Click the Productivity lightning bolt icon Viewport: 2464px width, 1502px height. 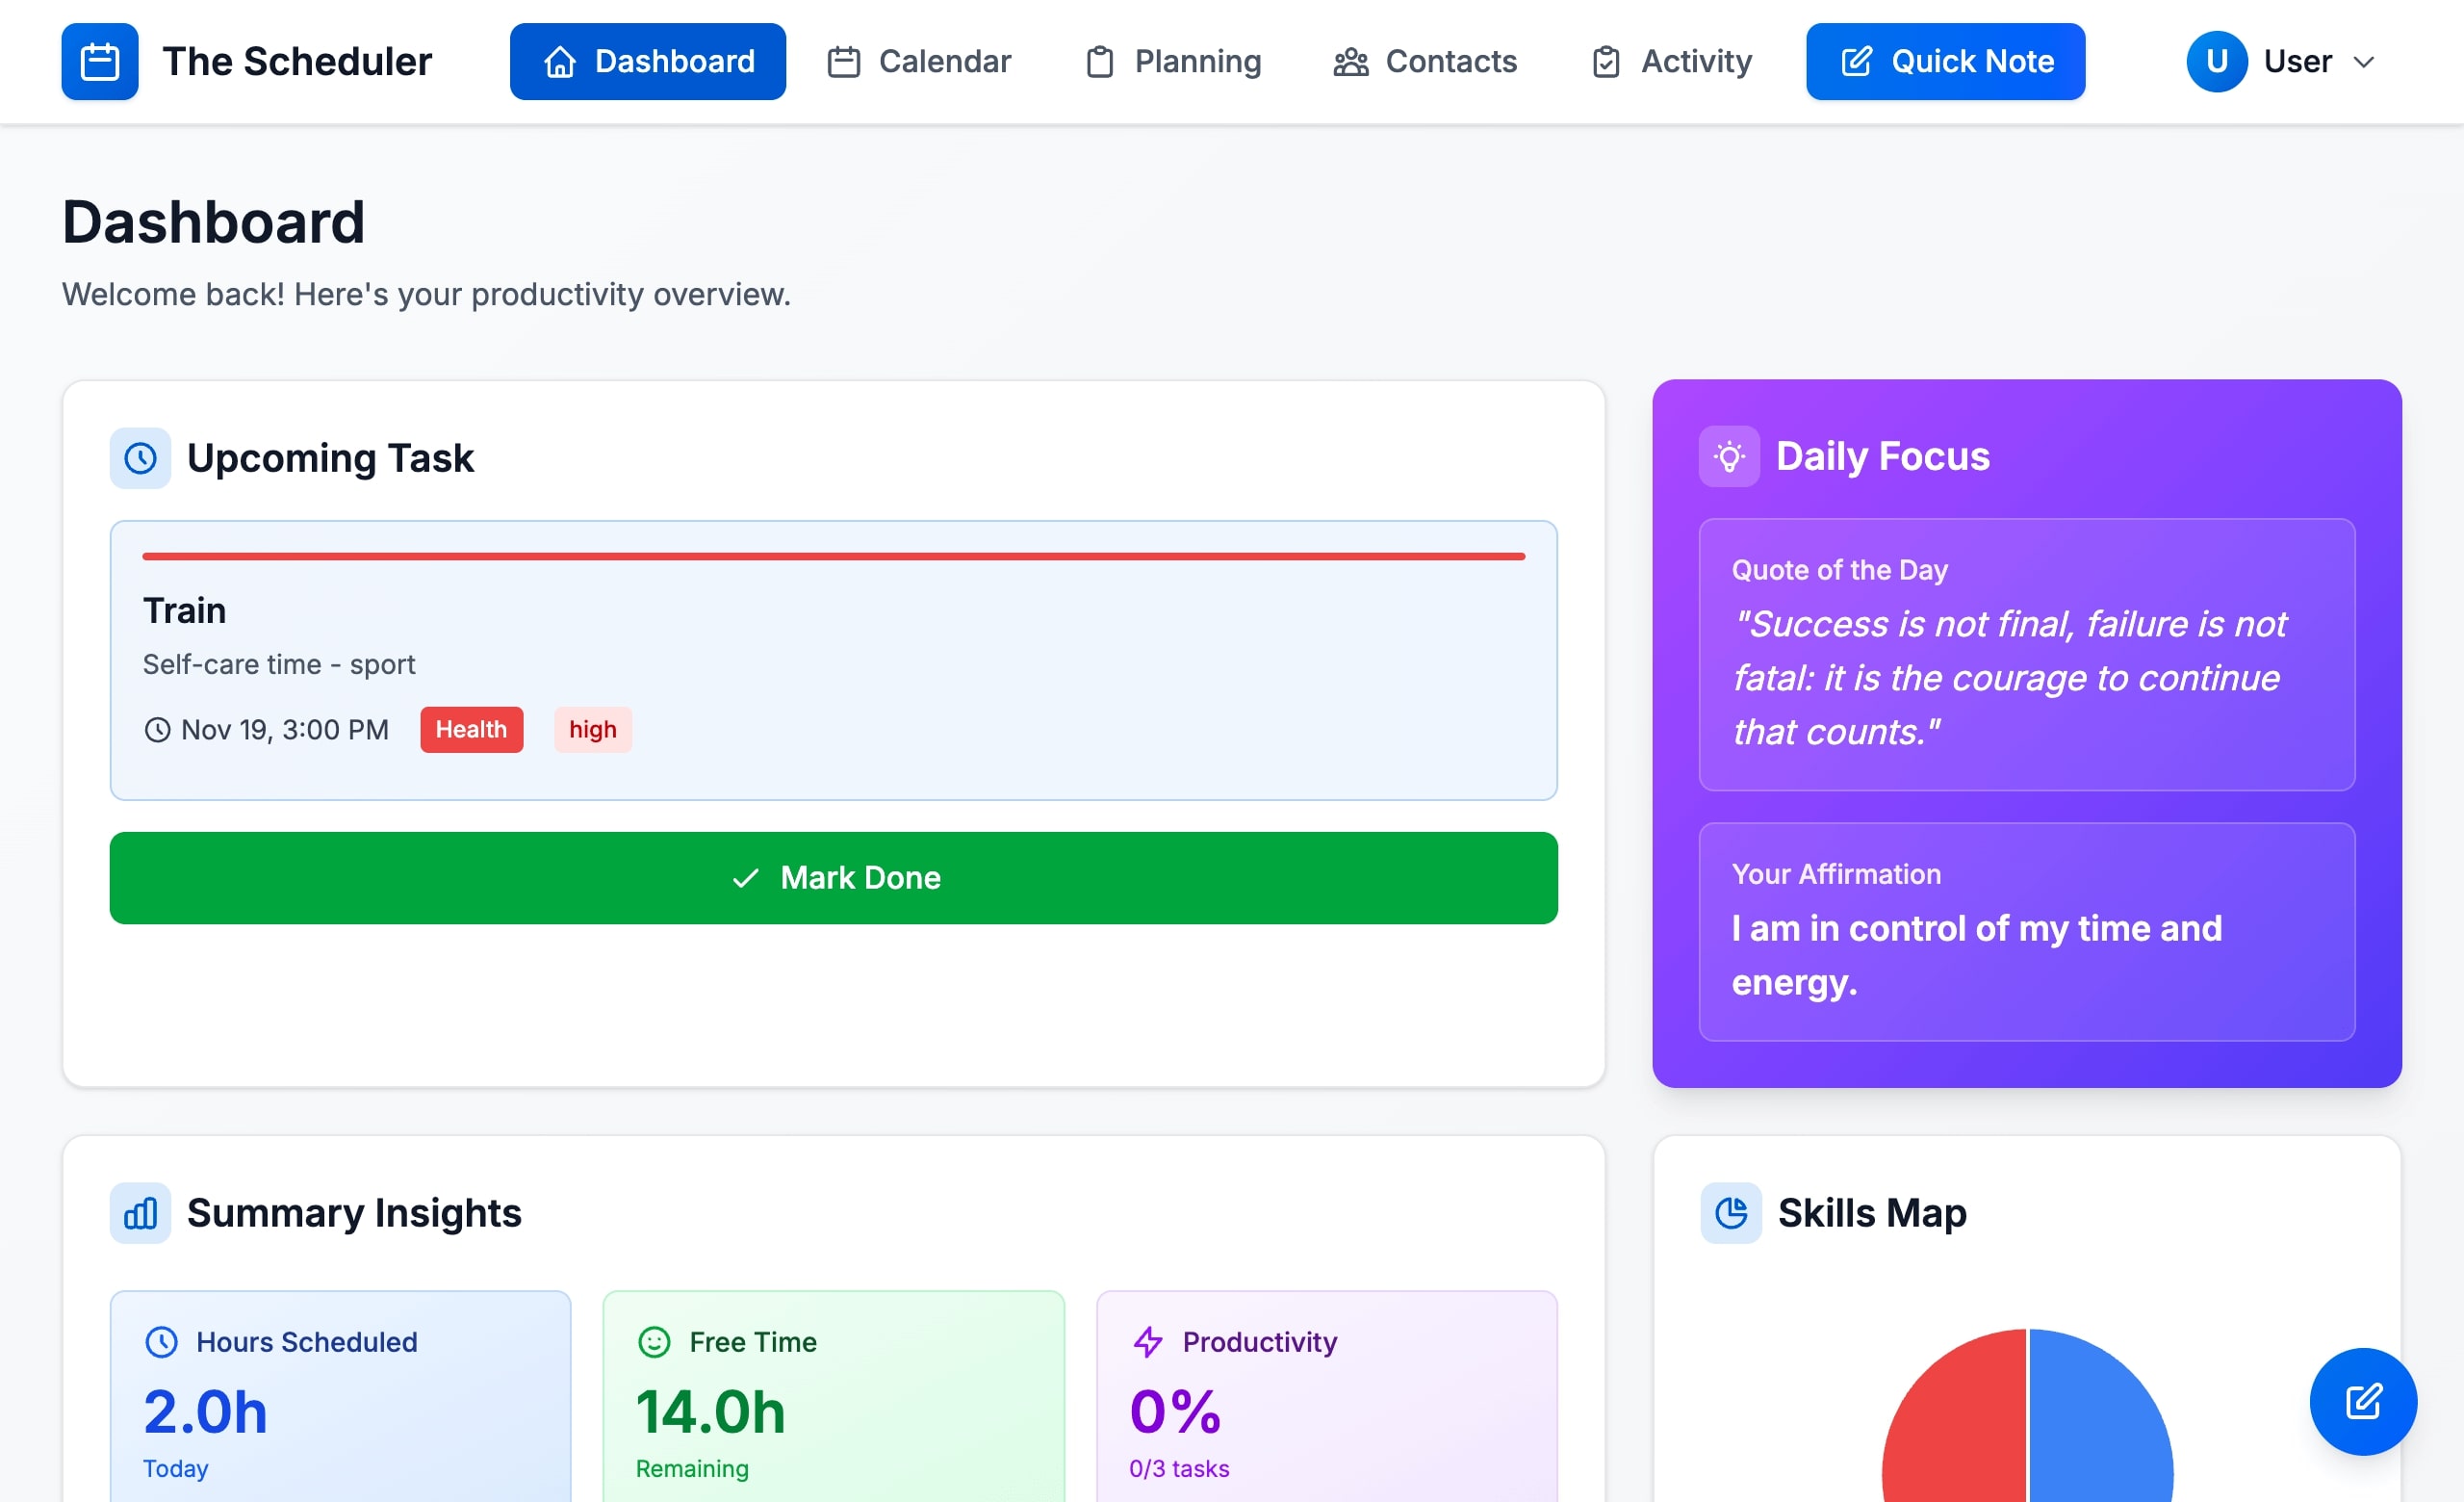pyautogui.click(x=1148, y=1342)
